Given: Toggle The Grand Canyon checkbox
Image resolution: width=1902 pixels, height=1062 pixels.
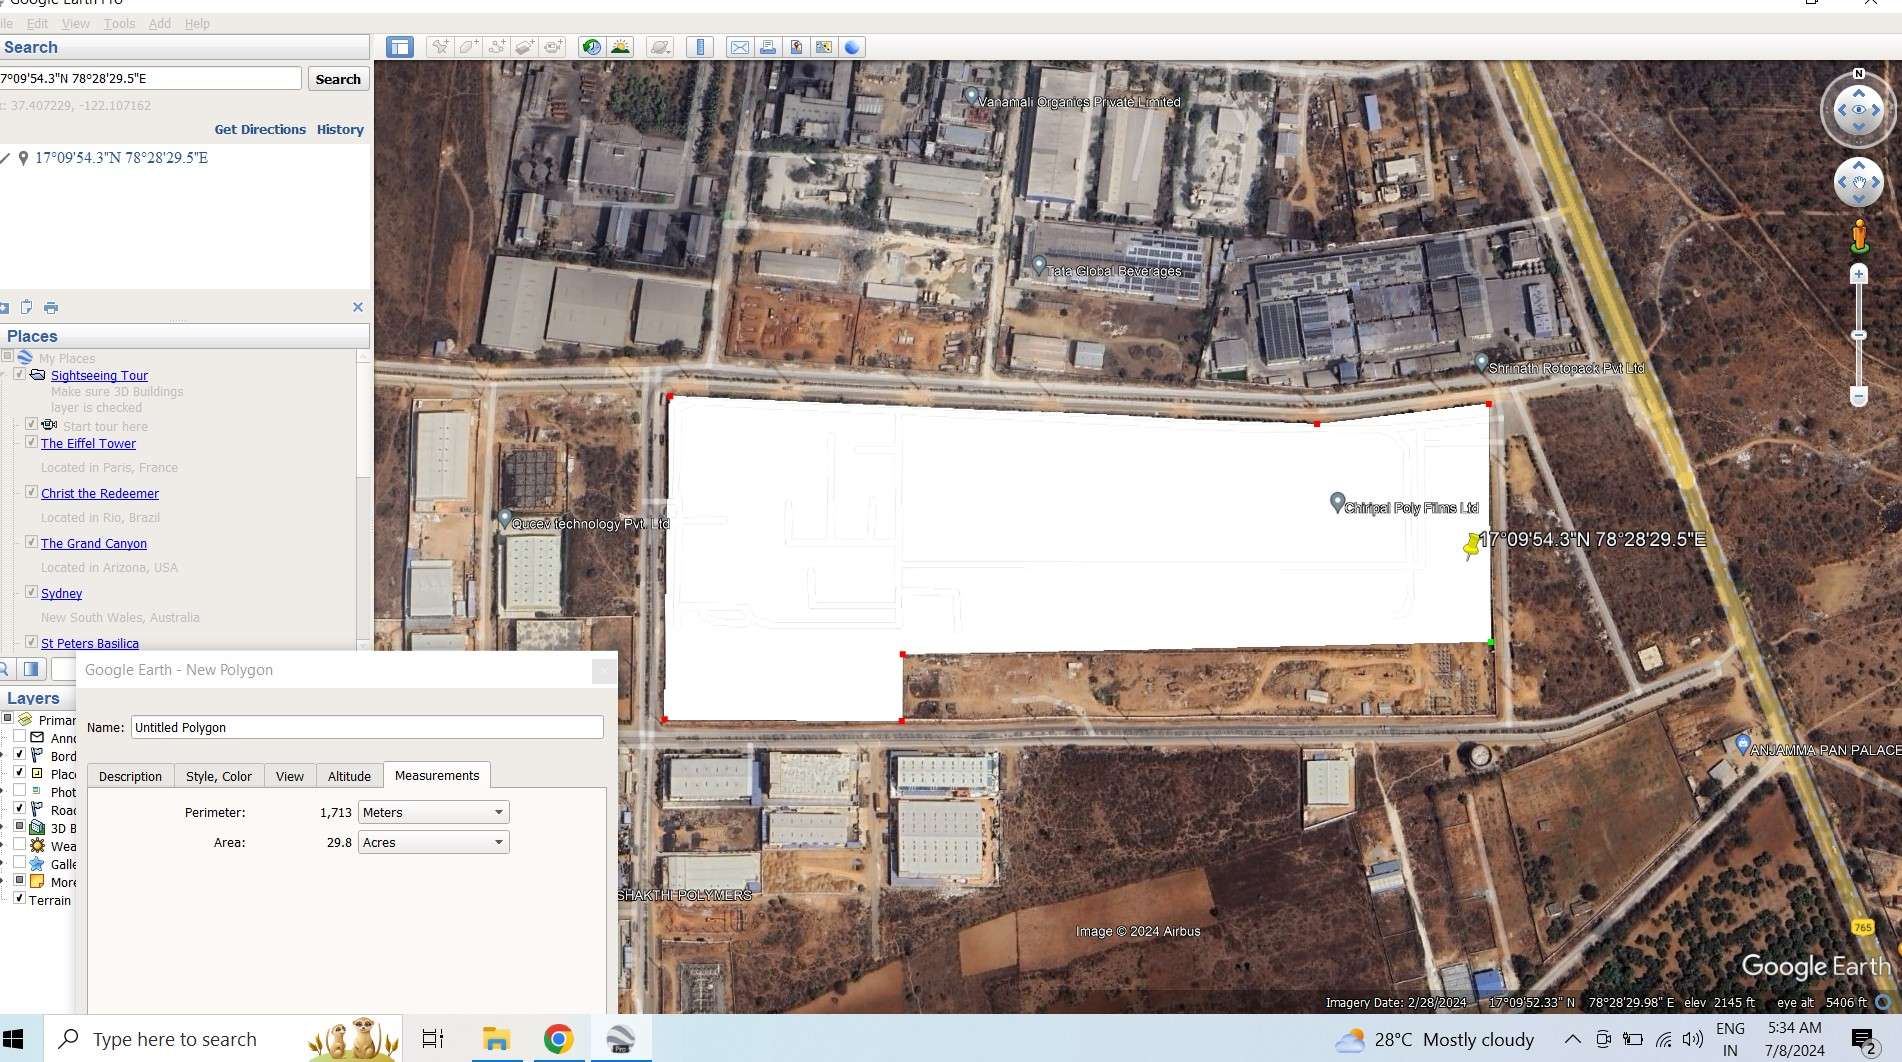Looking at the screenshot, I should (31, 542).
